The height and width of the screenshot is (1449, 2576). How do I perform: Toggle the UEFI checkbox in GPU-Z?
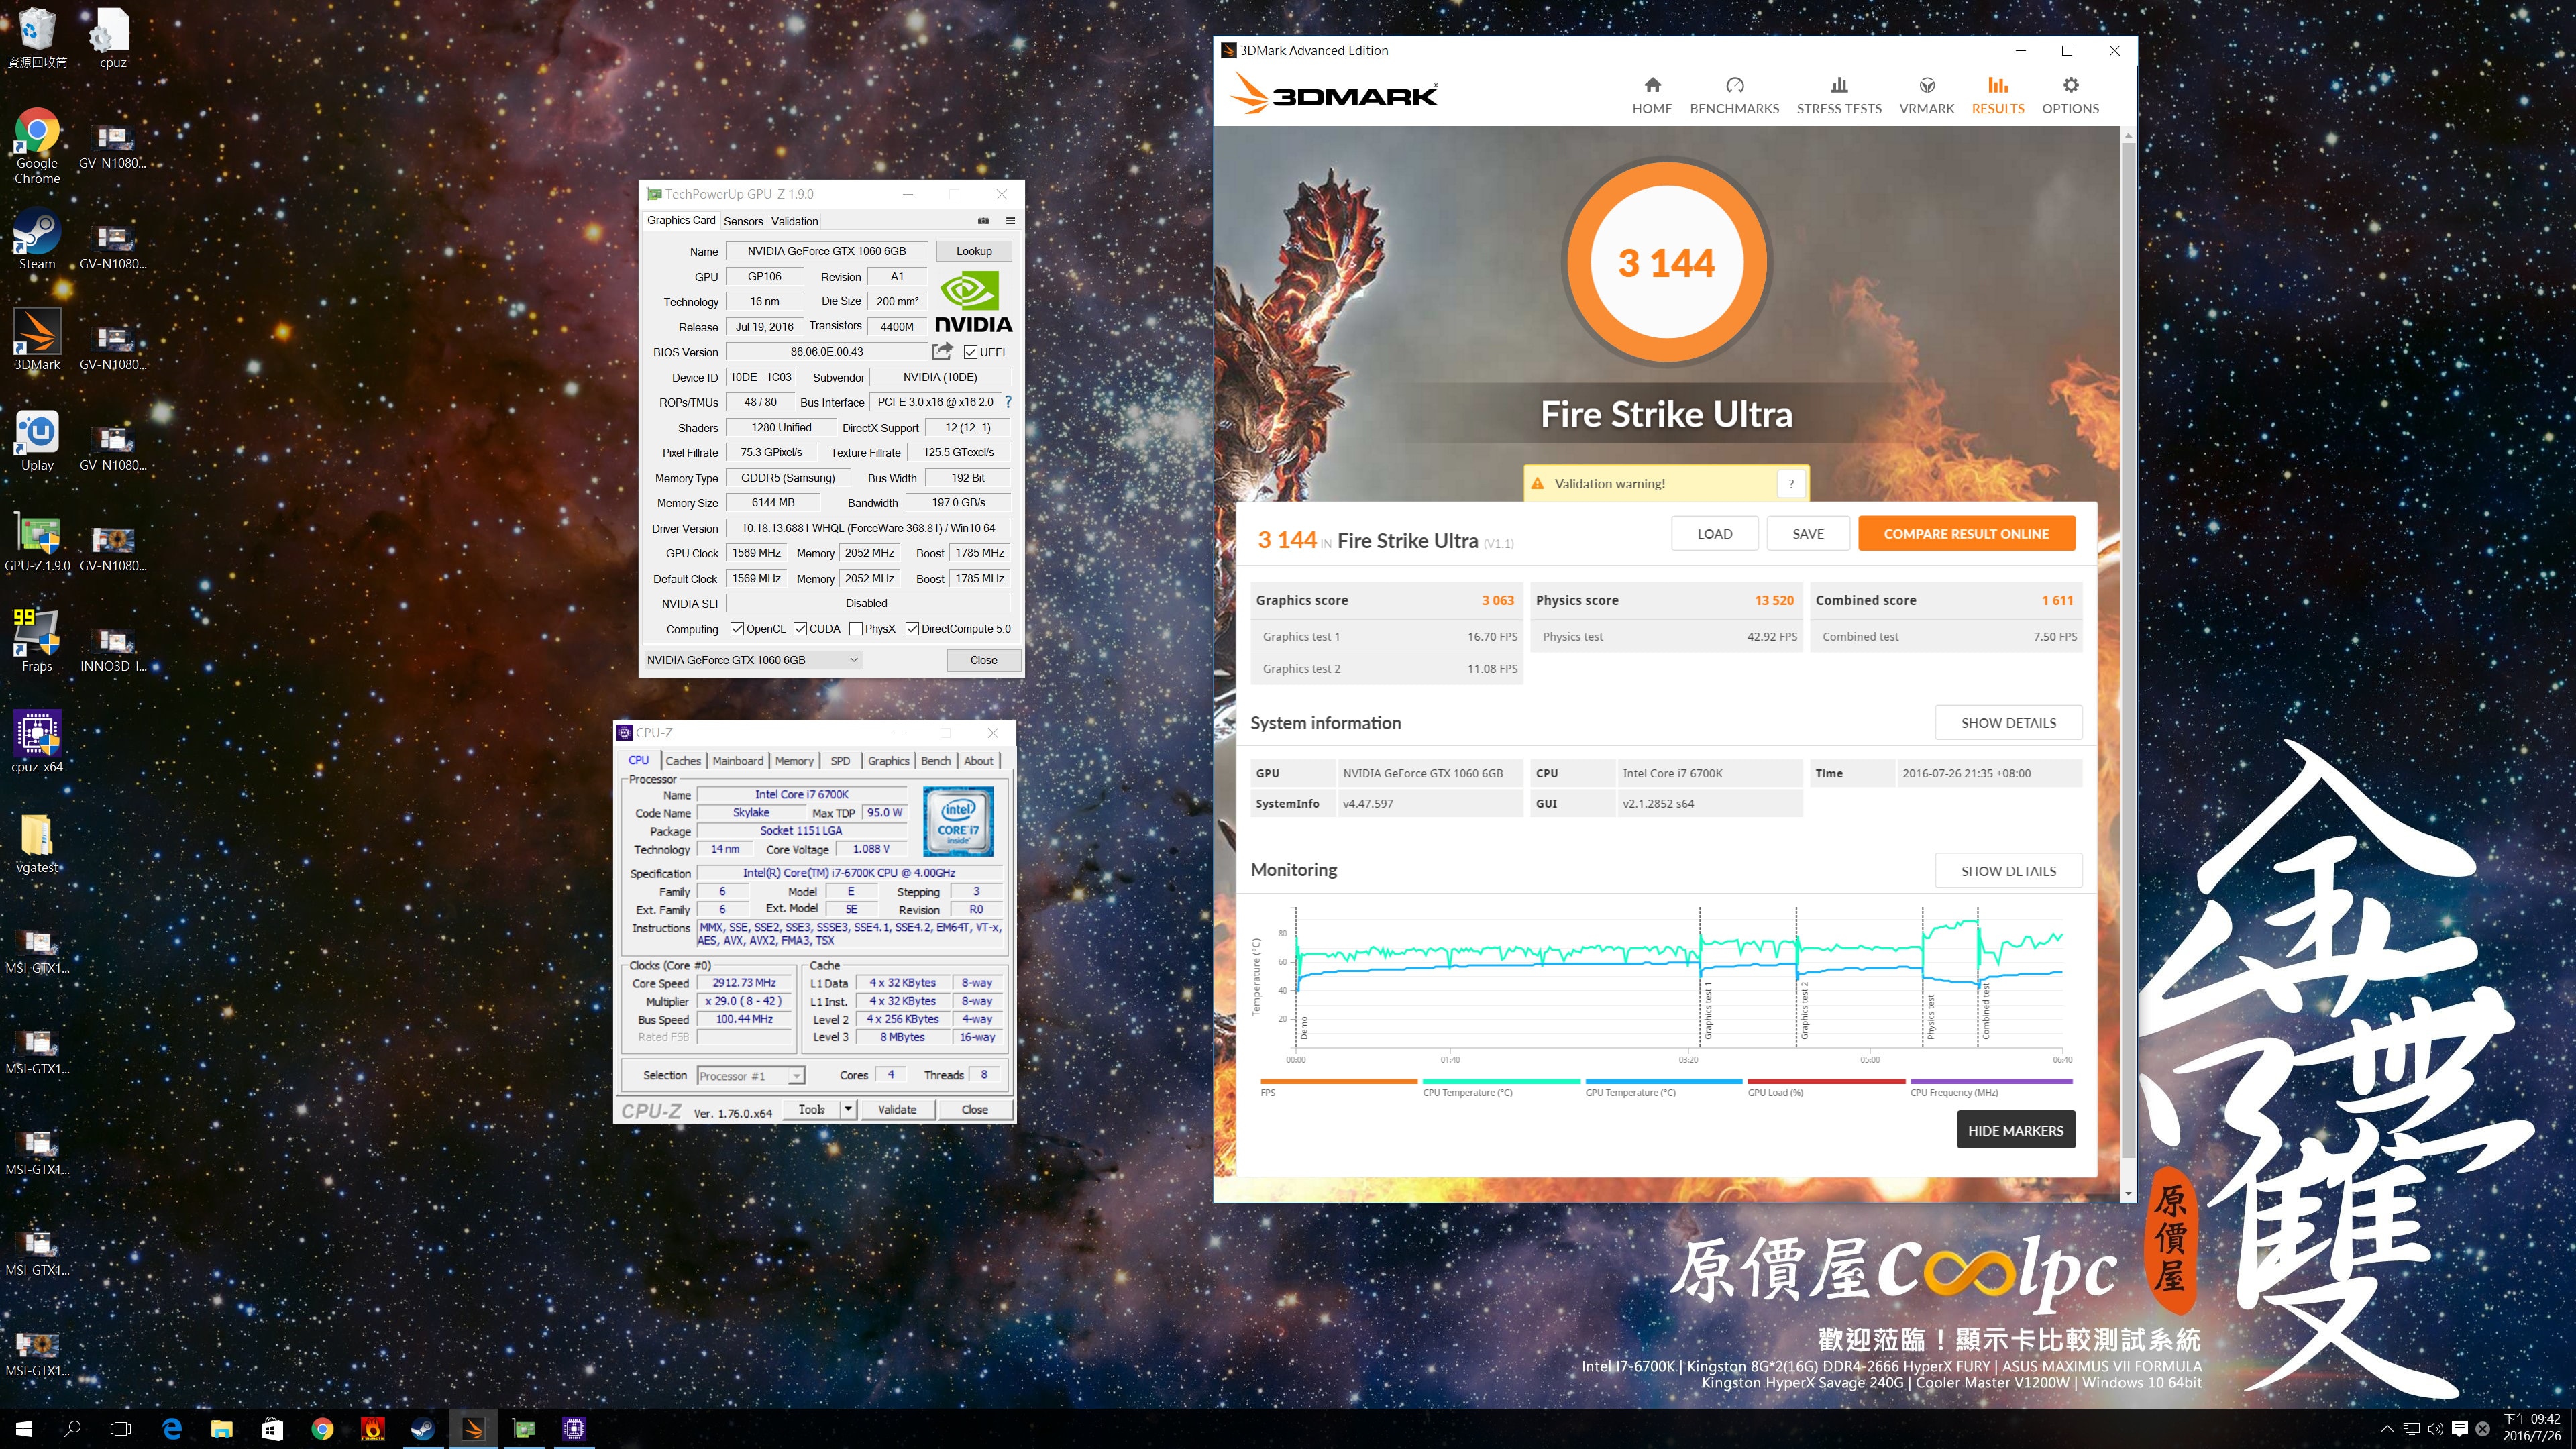point(970,352)
